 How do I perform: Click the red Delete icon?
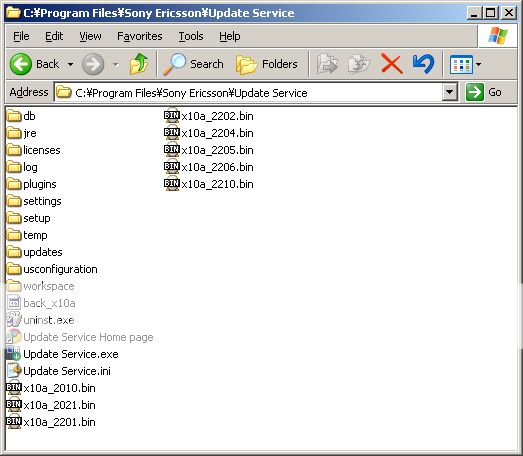coord(392,64)
